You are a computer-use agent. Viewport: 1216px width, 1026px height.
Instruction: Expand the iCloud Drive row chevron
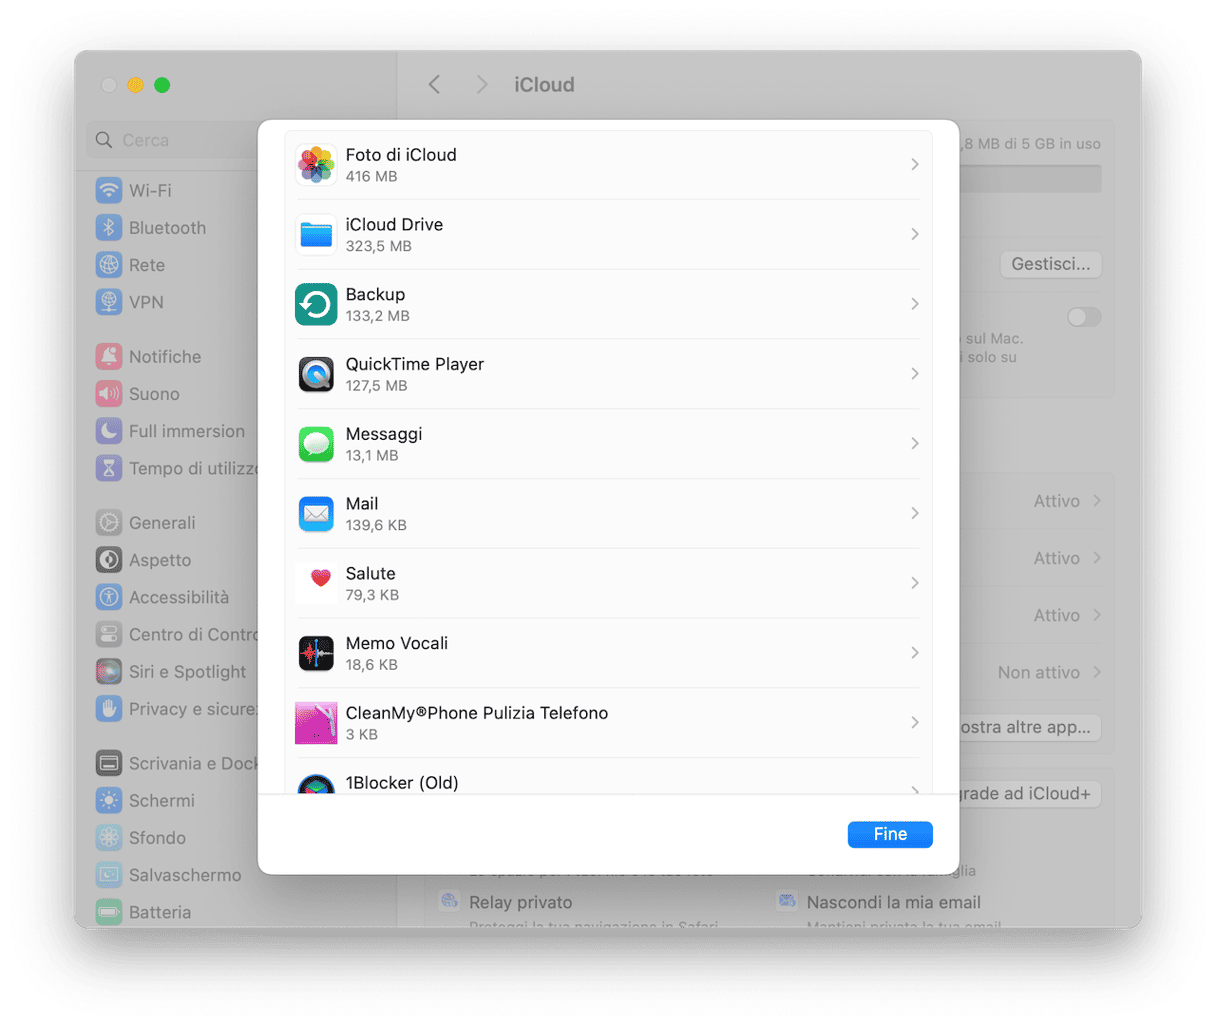[914, 234]
